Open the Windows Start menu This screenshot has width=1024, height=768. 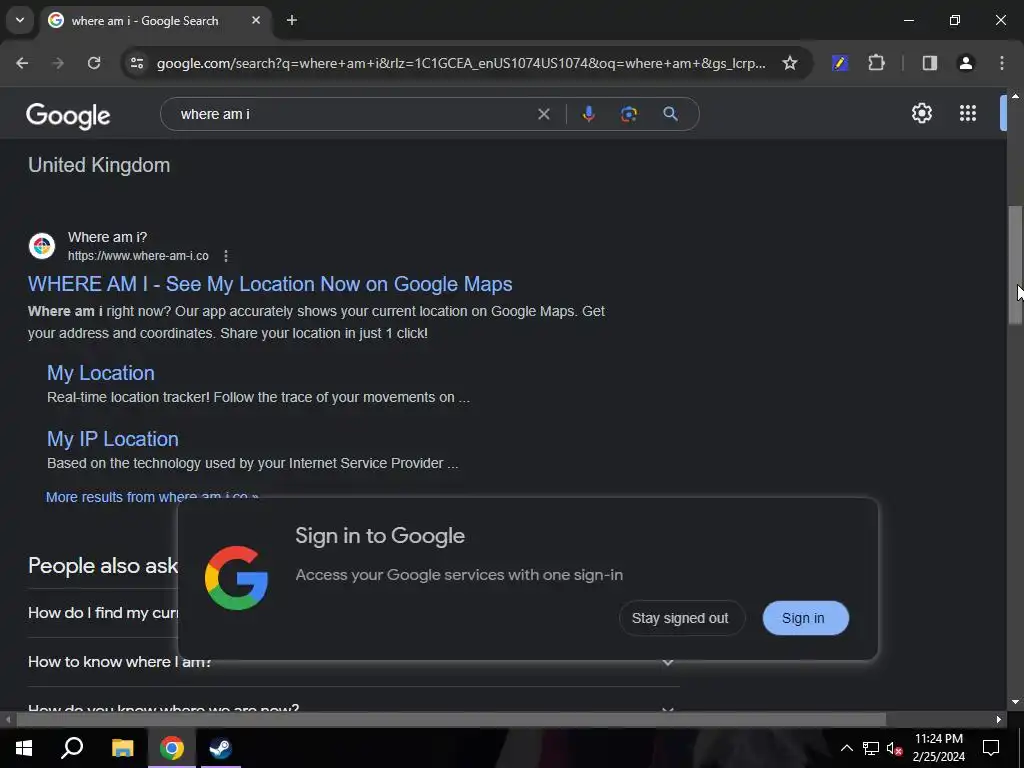(24, 748)
